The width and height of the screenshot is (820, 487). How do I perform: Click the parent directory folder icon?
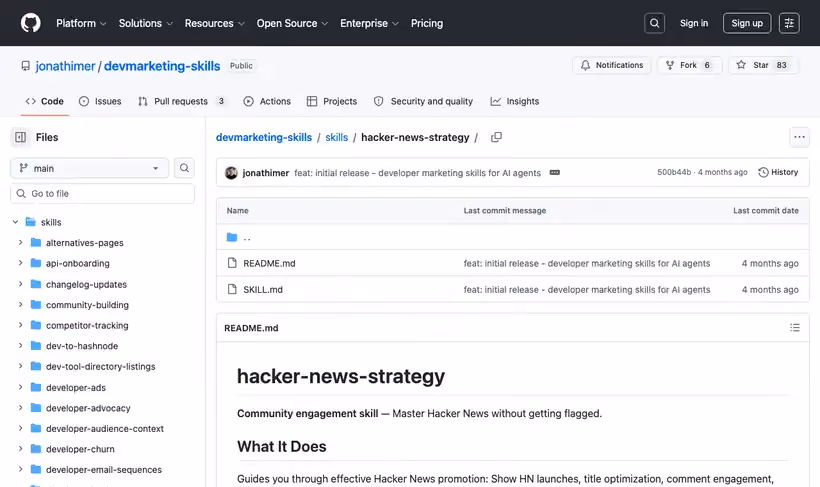pos(232,237)
